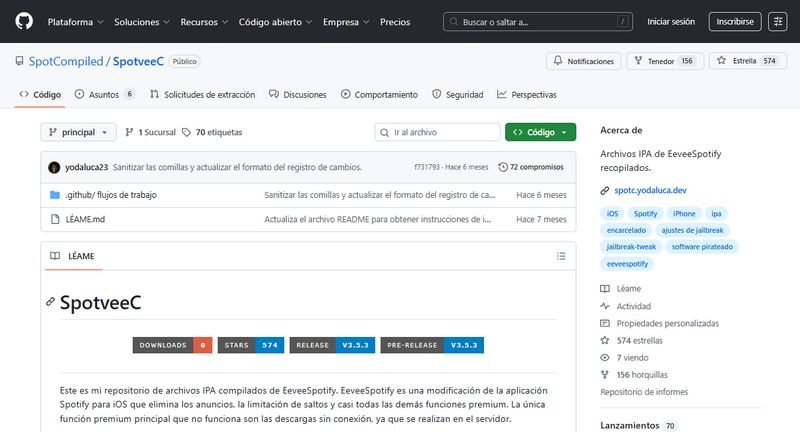Expand the green Código dropdown button

[x=540, y=132]
